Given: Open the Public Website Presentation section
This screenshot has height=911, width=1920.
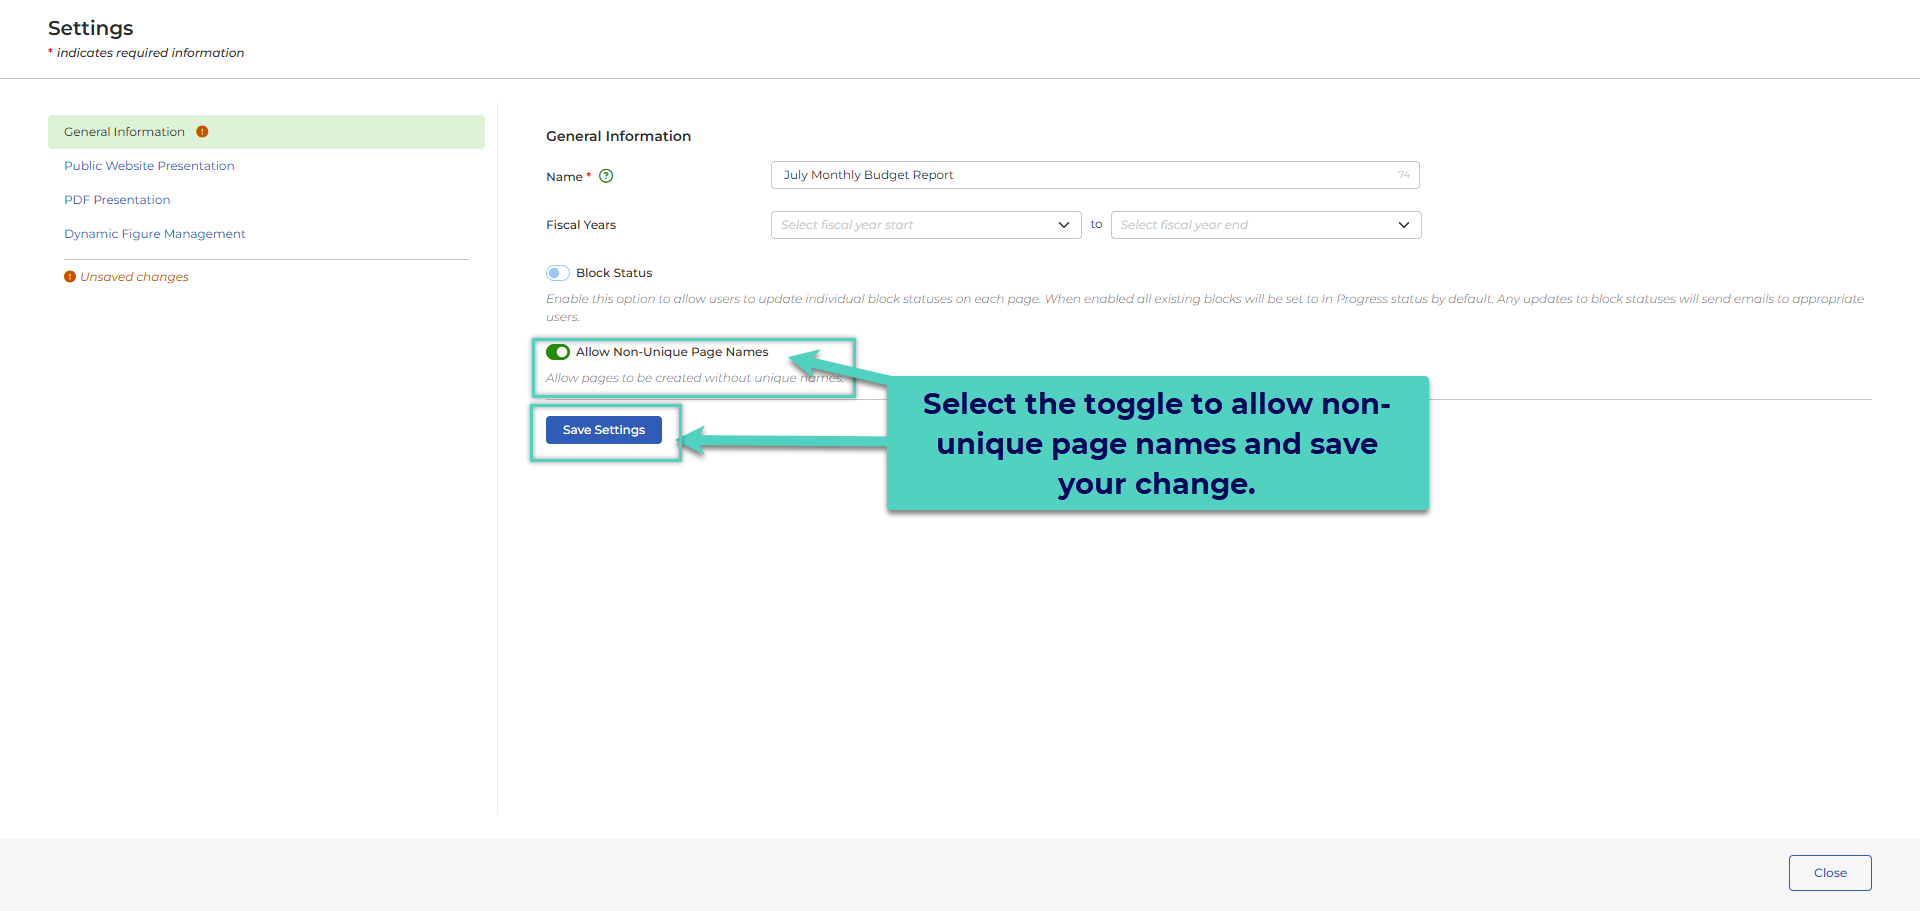Looking at the screenshot, I should point(149,166).
